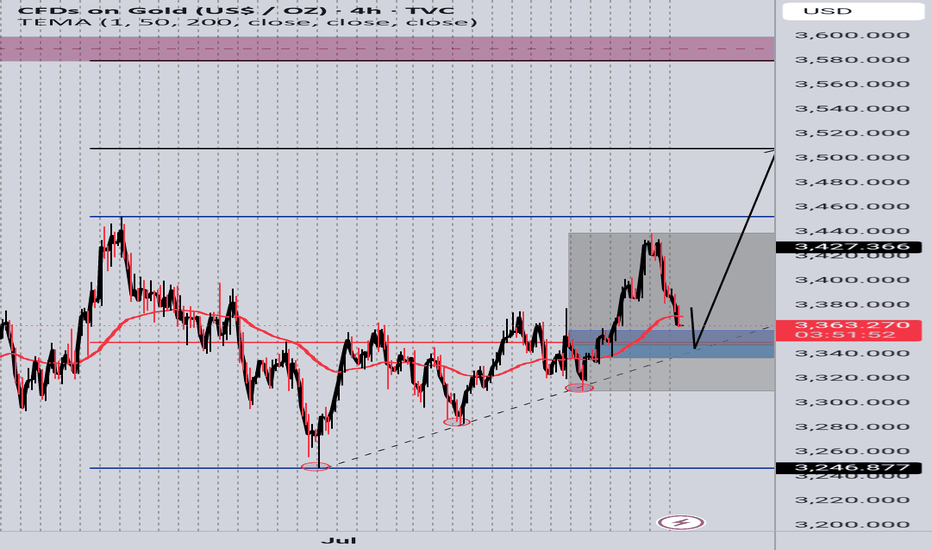Click the 3,500.000 price axis label

pyautogui.click(x=852, y=158)
